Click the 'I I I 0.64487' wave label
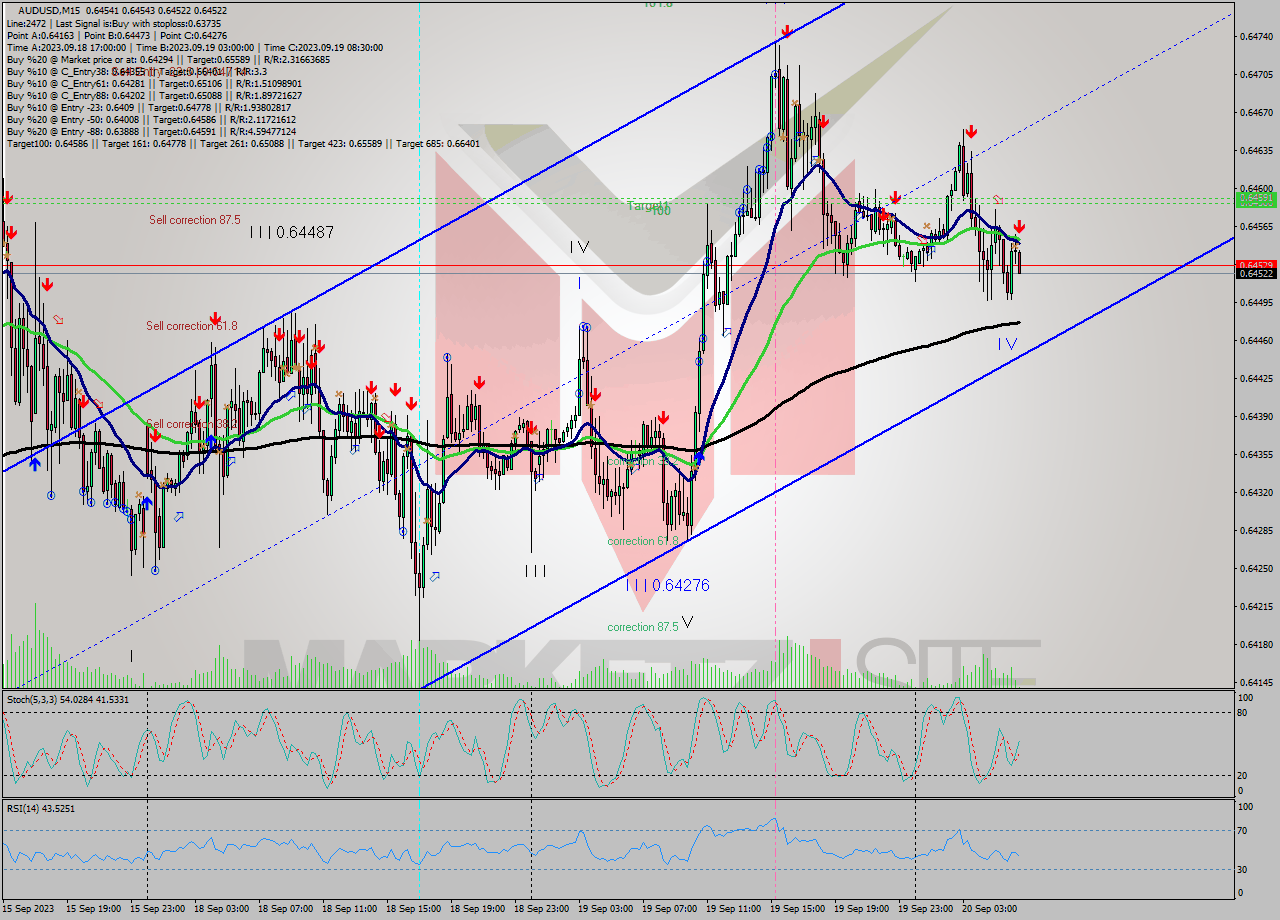 click(292, 232)
